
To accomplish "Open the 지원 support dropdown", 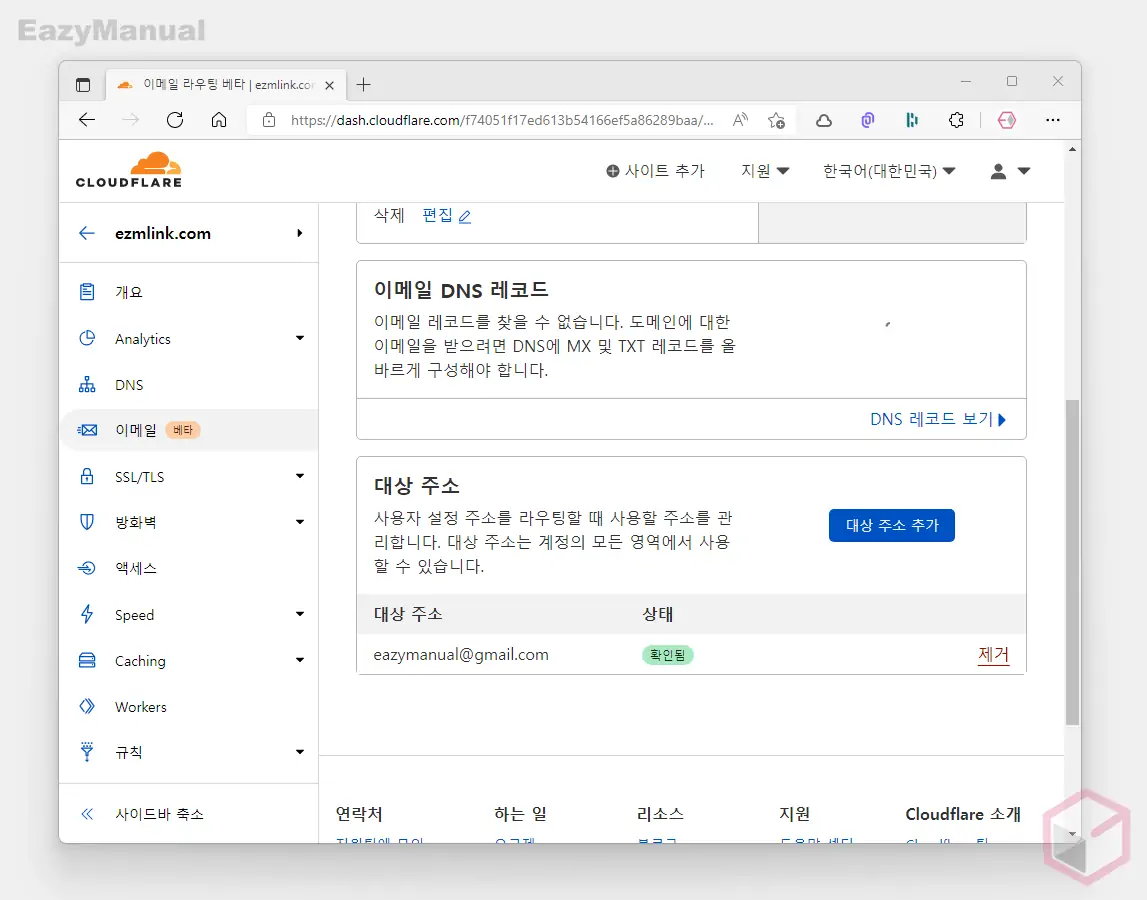I will pos(765,171).
